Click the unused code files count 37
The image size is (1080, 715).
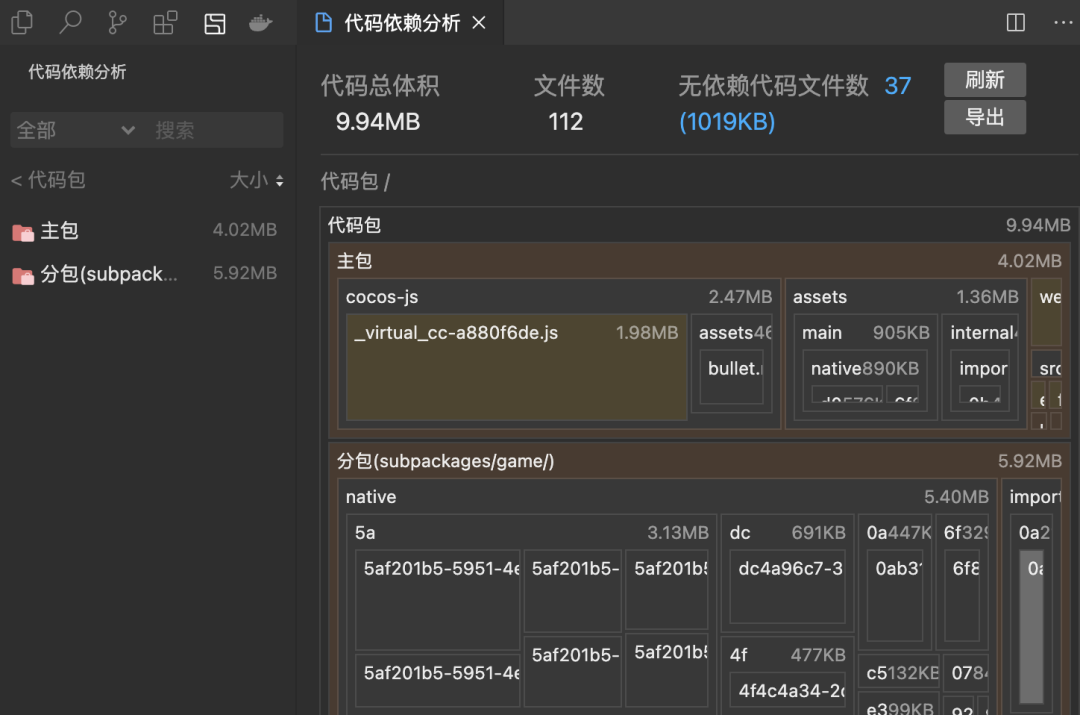coord(897,86)
